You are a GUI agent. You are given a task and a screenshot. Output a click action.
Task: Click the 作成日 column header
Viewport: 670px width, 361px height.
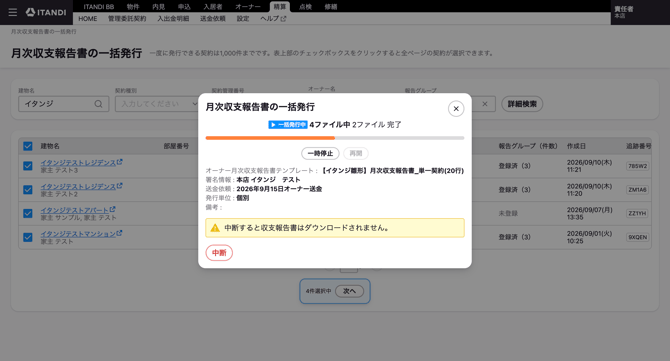click(576, 146)
